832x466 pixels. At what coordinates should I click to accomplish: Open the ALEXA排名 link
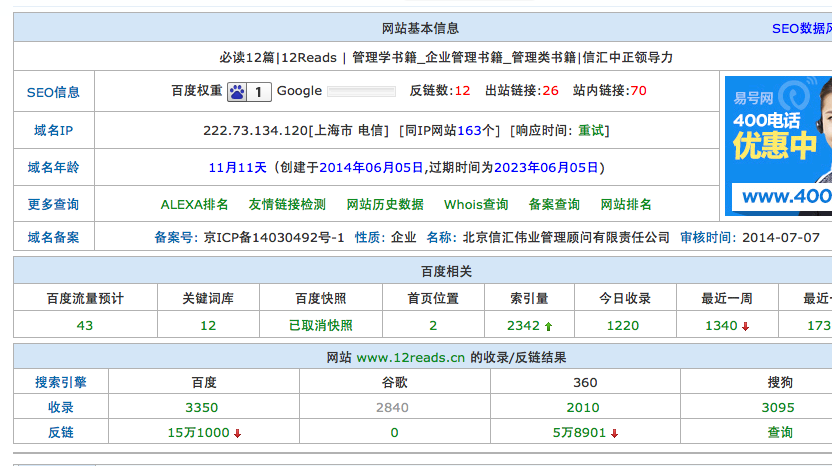pos(194,204)
